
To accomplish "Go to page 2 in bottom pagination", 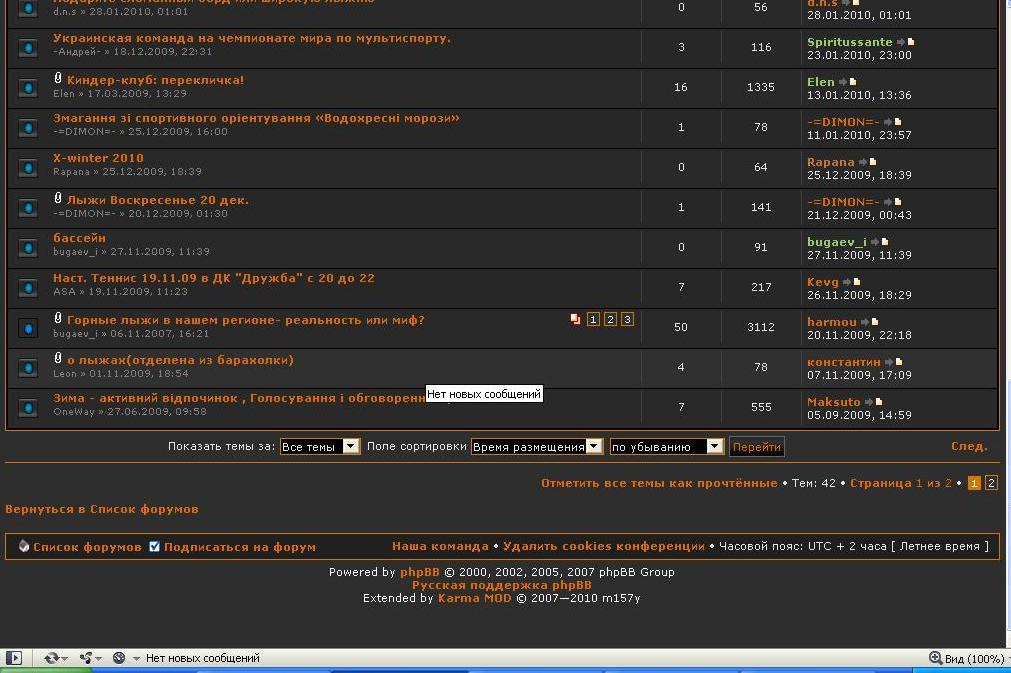I will click(x=991, y=483).
